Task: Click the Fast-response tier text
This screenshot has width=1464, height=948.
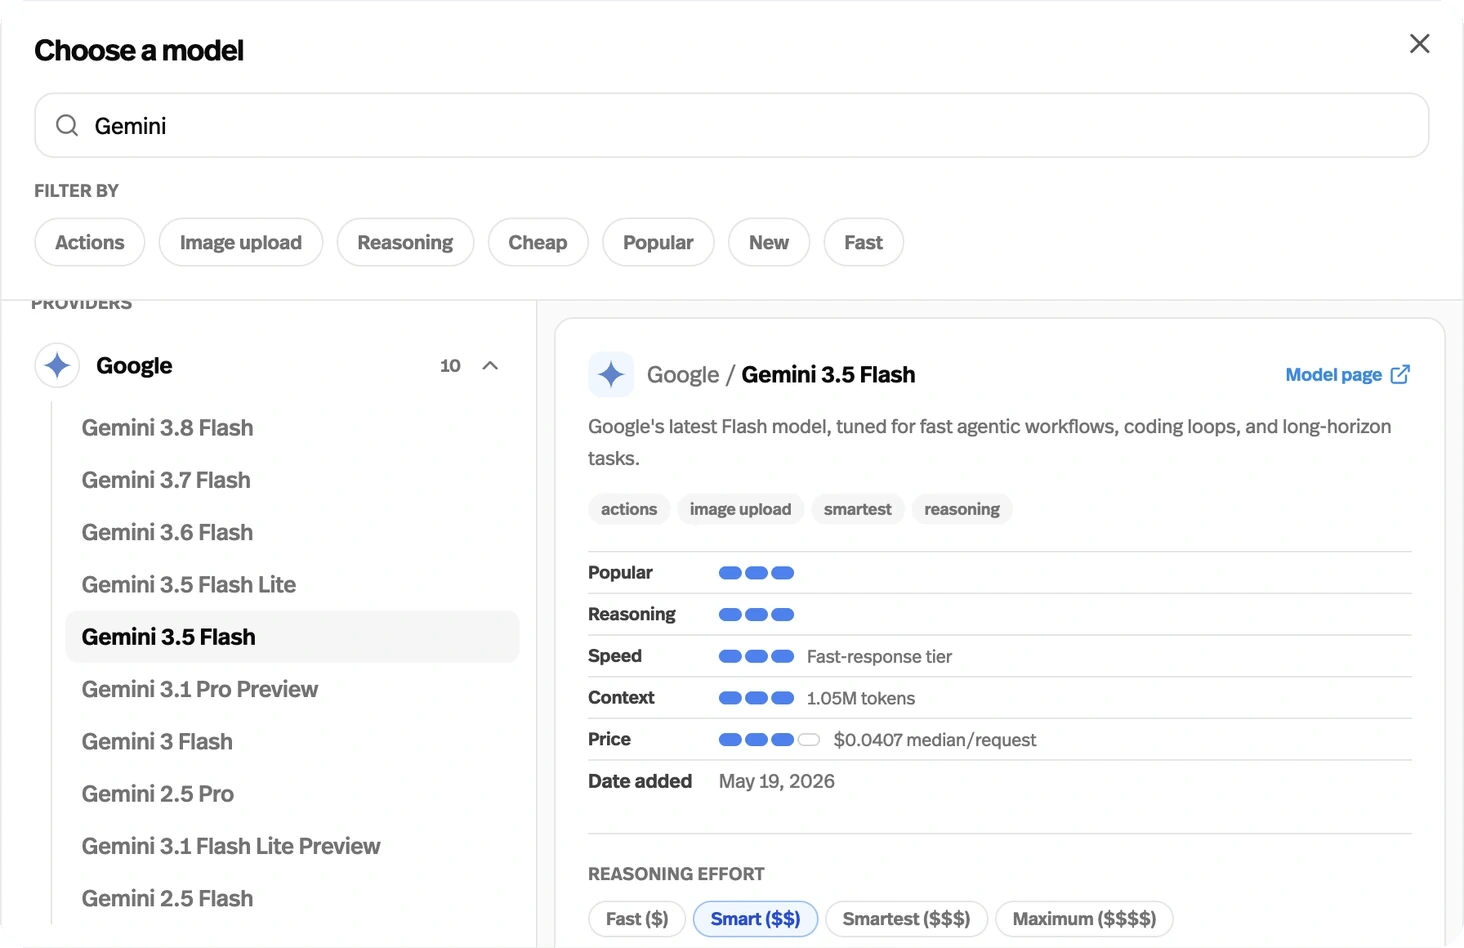Action: click(x=879, y=657)
